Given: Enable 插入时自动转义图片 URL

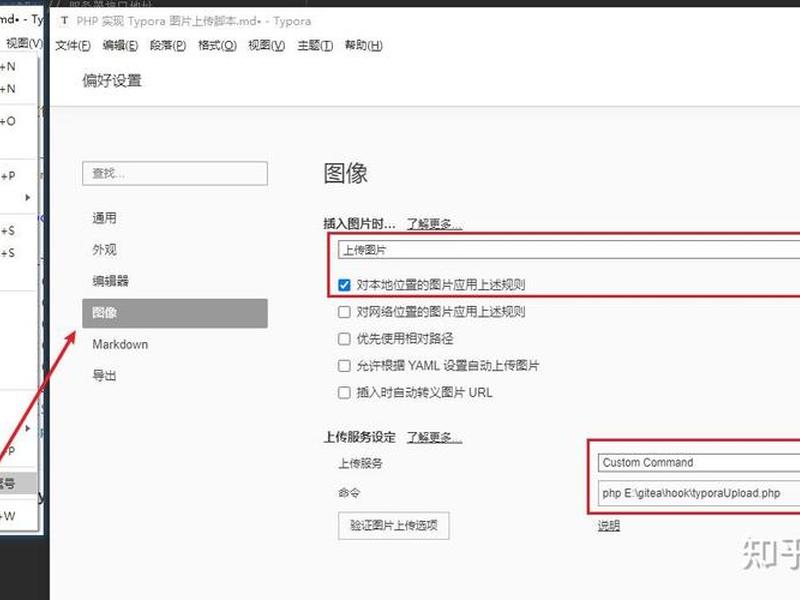Looking at the screenshot, I should click(344, 393).
